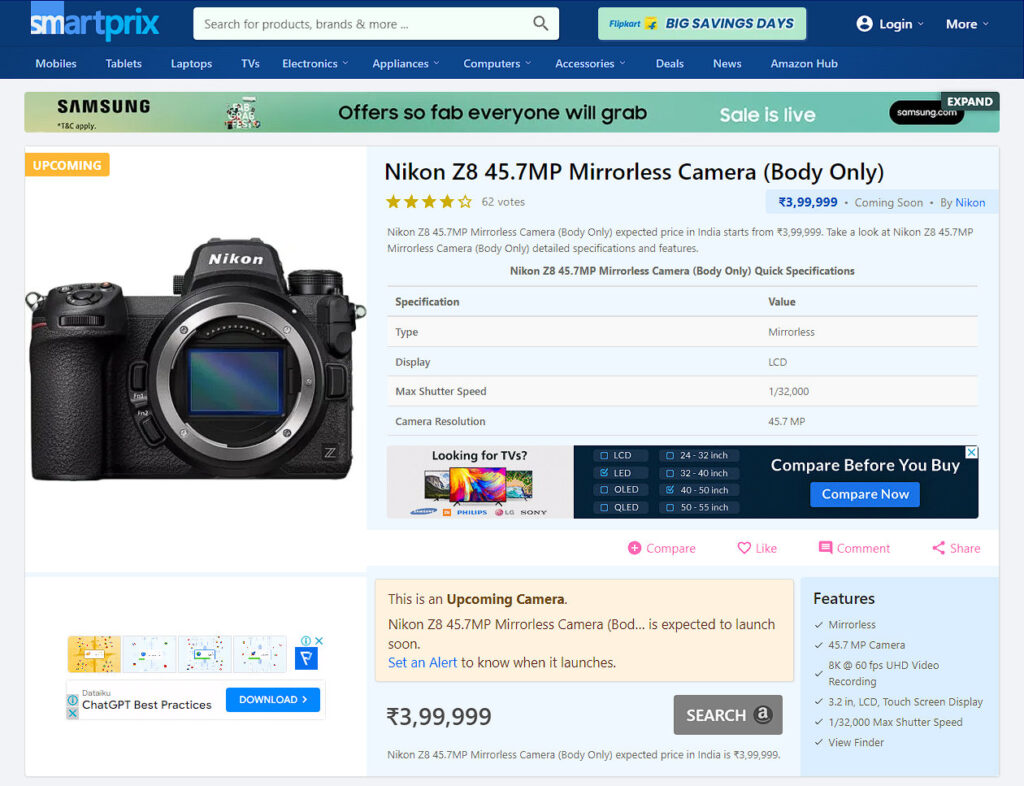Close the ChatGPT Best Practices ad
The height and width of the screenshot is (786, 1024).
(72, 713)
